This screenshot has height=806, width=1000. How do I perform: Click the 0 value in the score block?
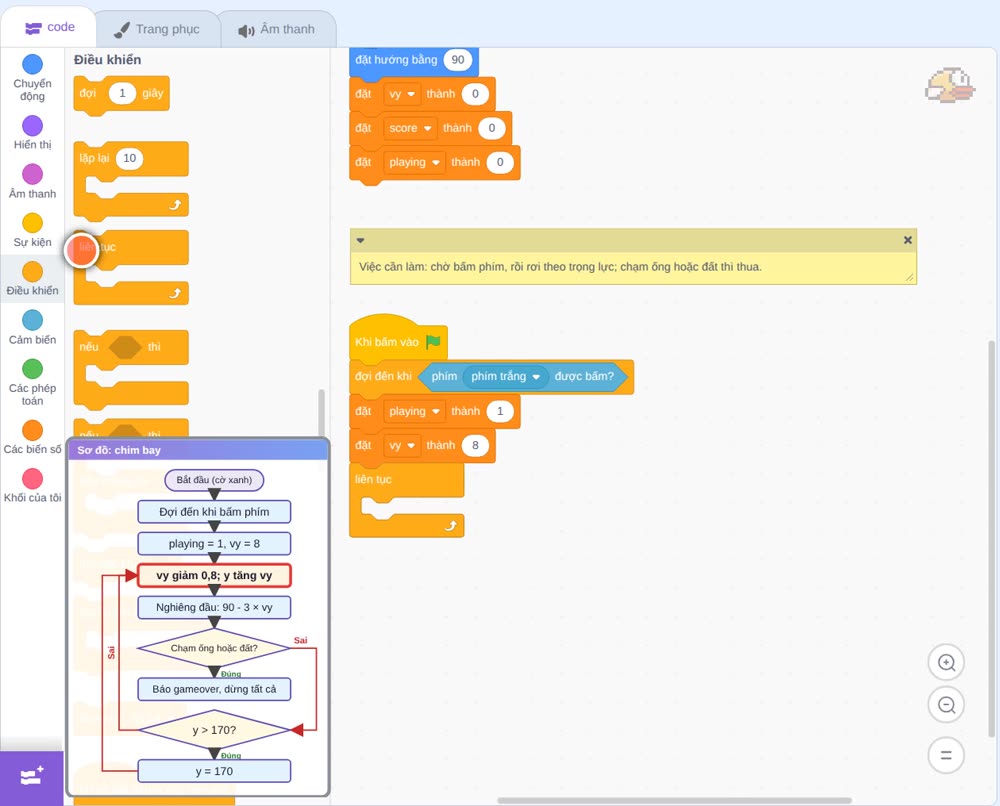point(492,128)
